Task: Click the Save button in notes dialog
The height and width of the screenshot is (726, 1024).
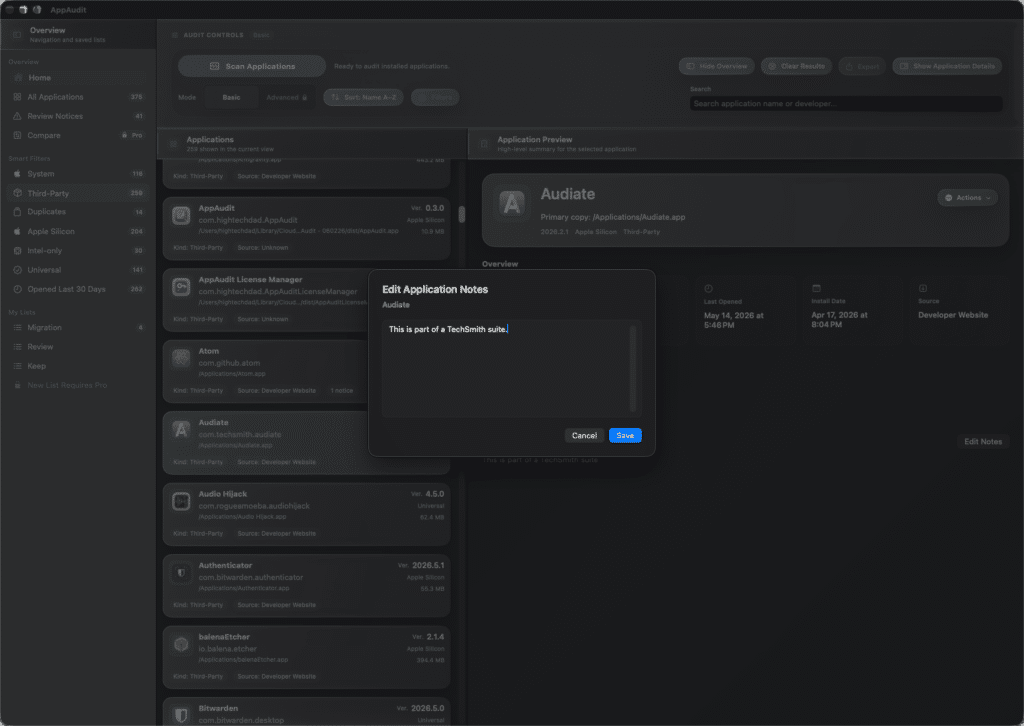Action: 625,435
